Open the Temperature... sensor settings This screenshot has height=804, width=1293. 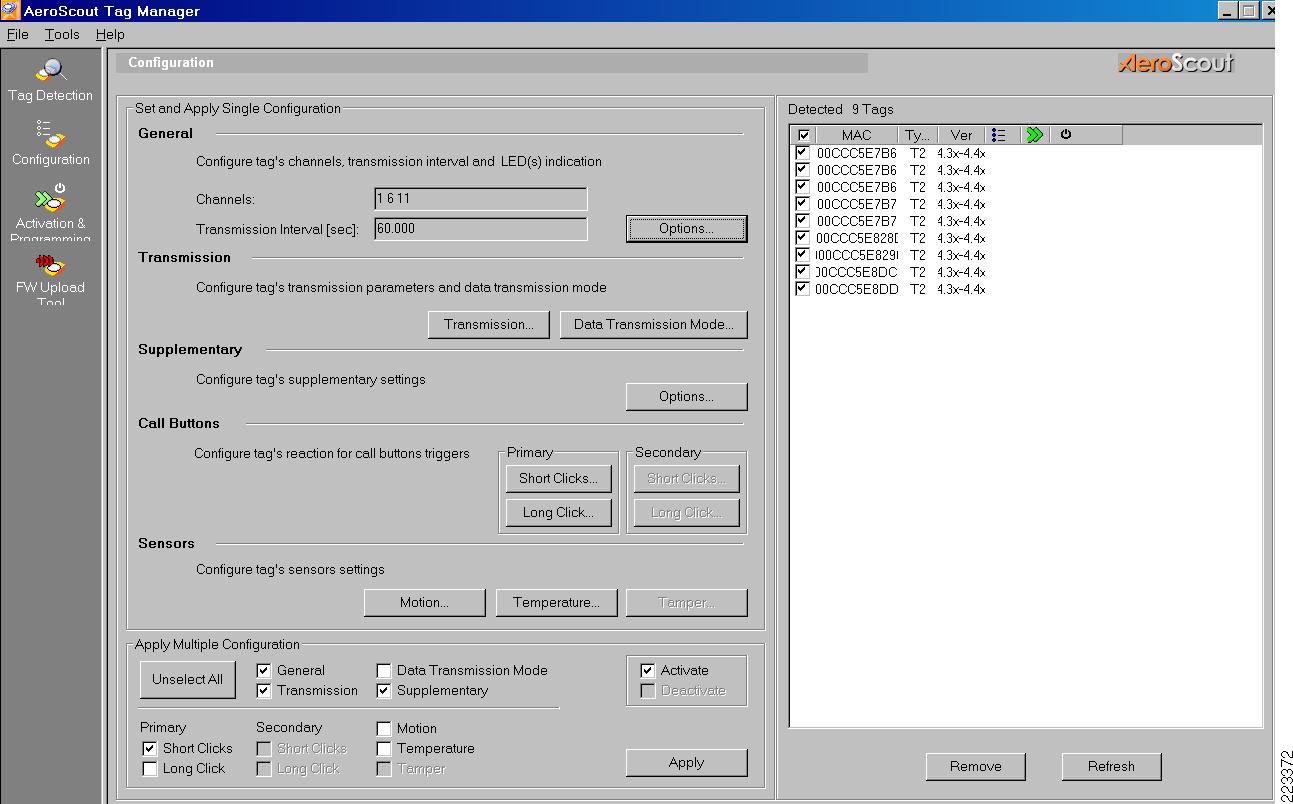pos(556,602)
